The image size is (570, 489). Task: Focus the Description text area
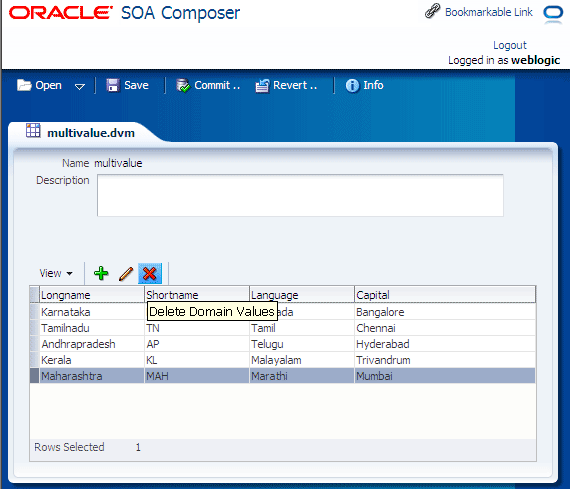pos(300,195)
